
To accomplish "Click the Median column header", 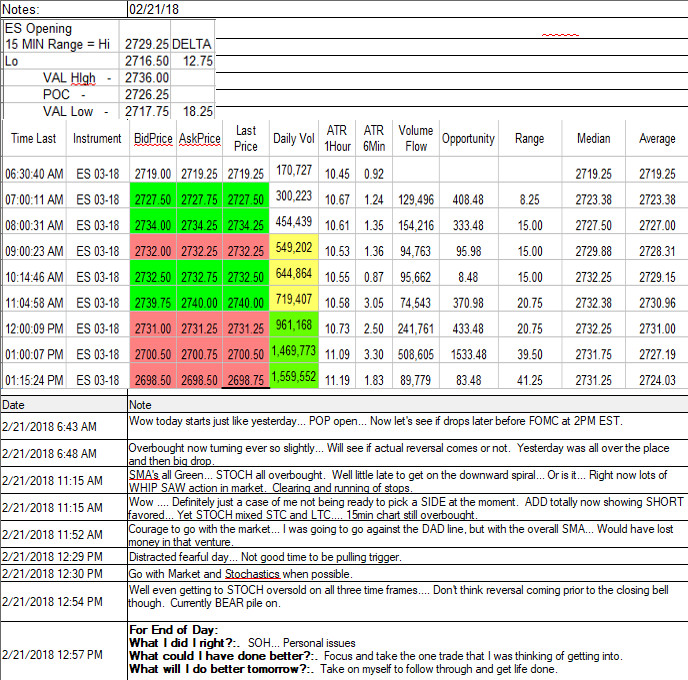I will [593, 138].
